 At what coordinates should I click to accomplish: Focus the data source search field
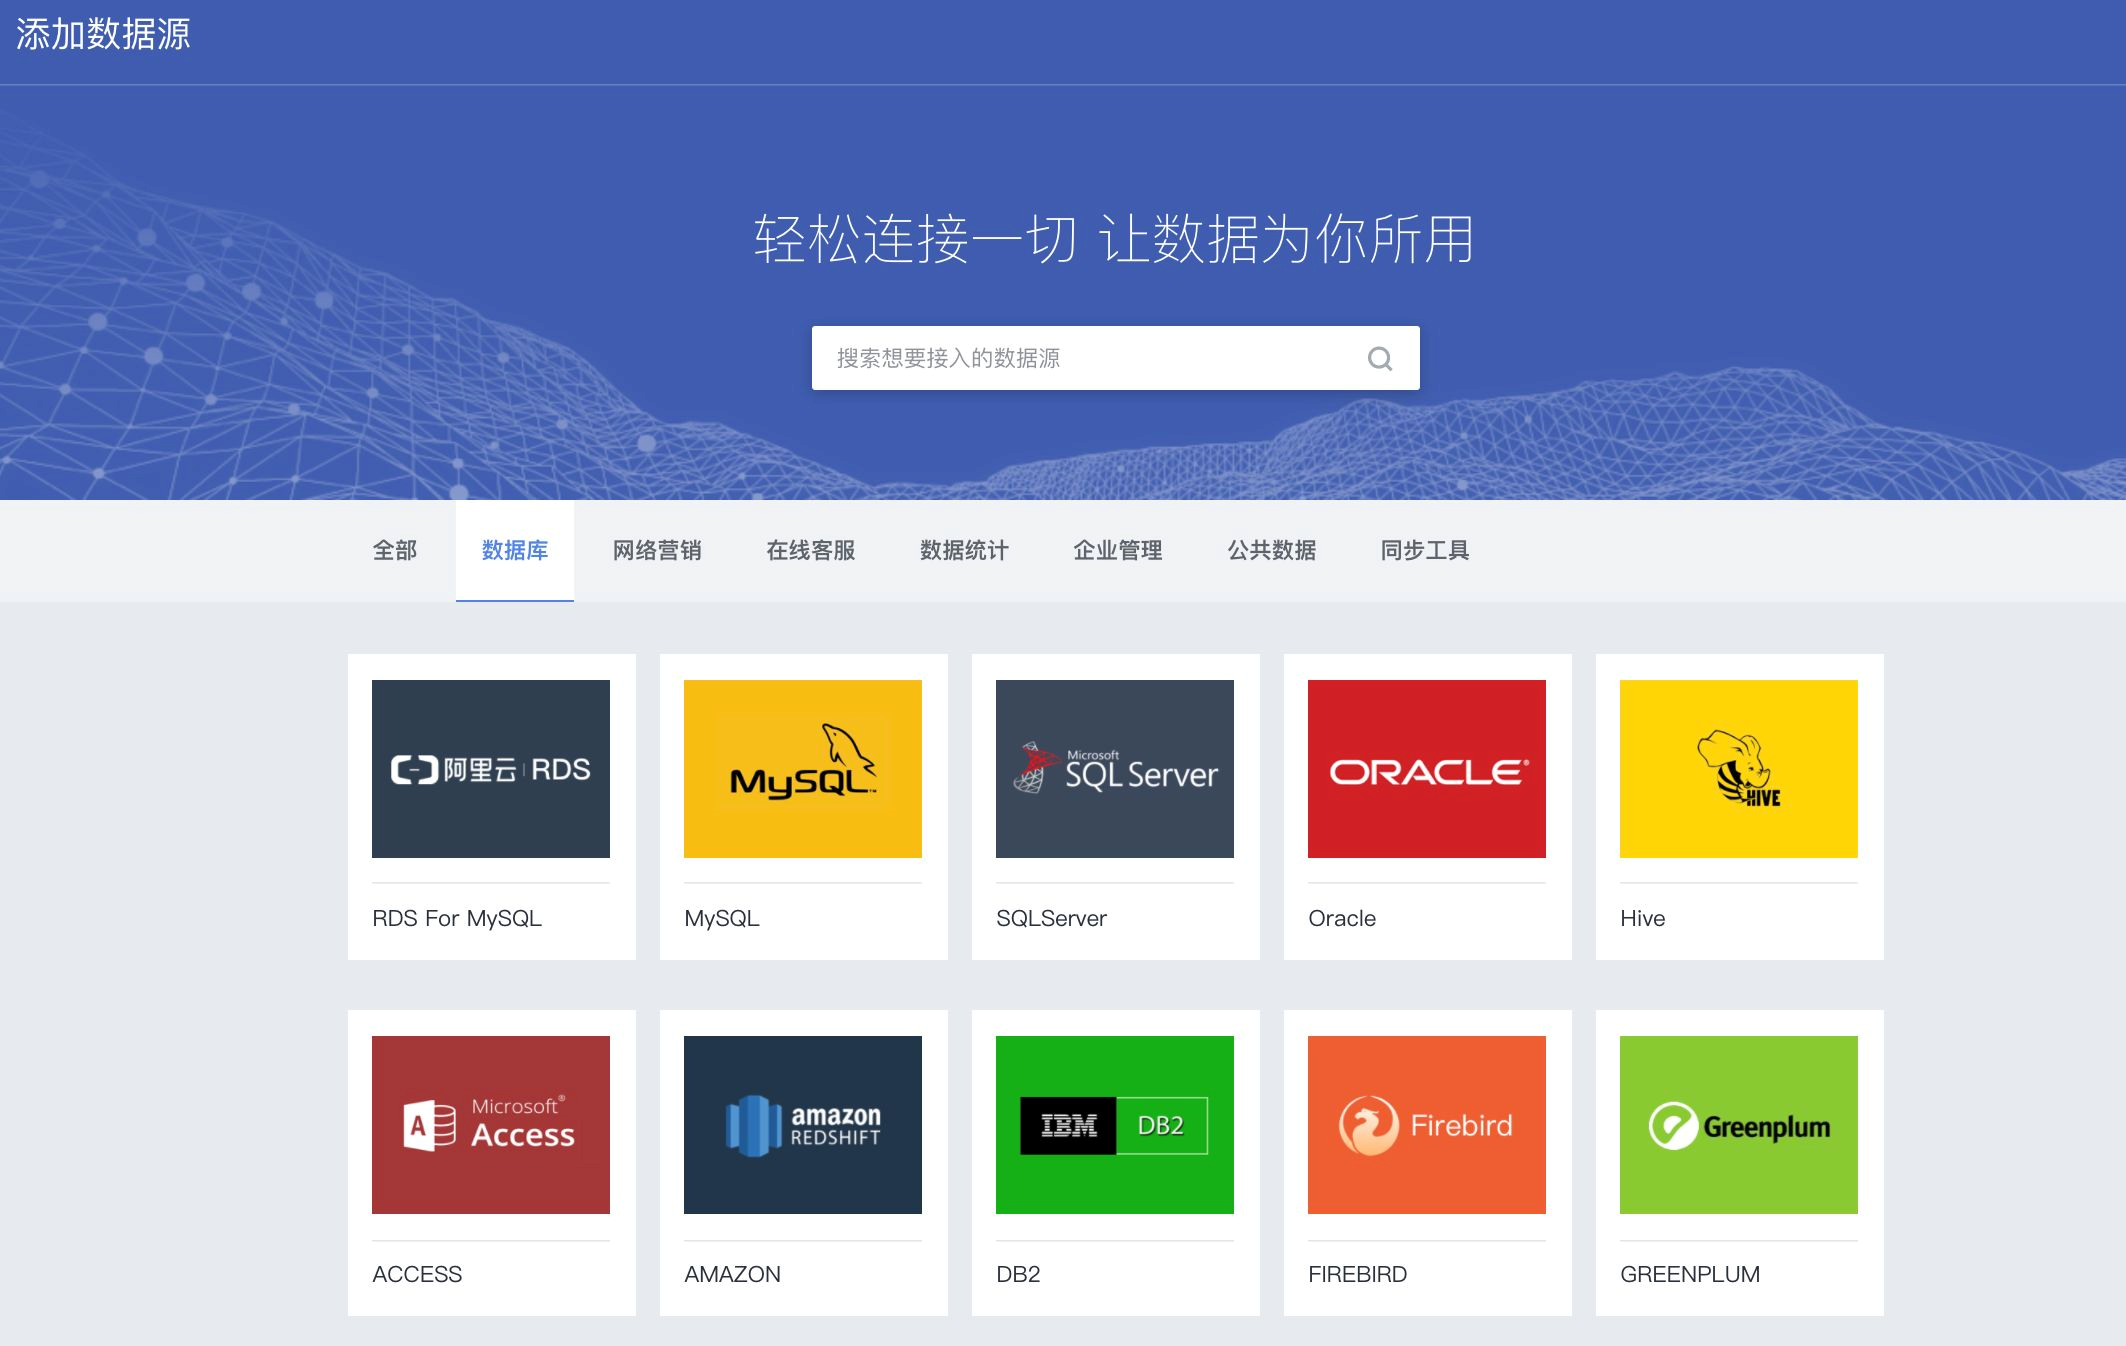pyautogui.click(x=1115, y=358)
